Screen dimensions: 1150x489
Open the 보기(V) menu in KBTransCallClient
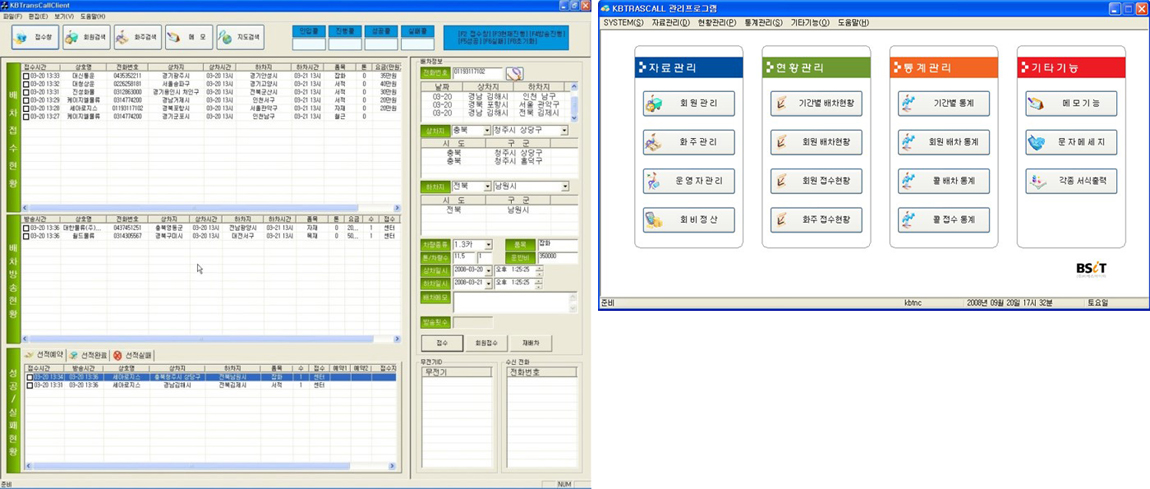[x=65, y=16]
